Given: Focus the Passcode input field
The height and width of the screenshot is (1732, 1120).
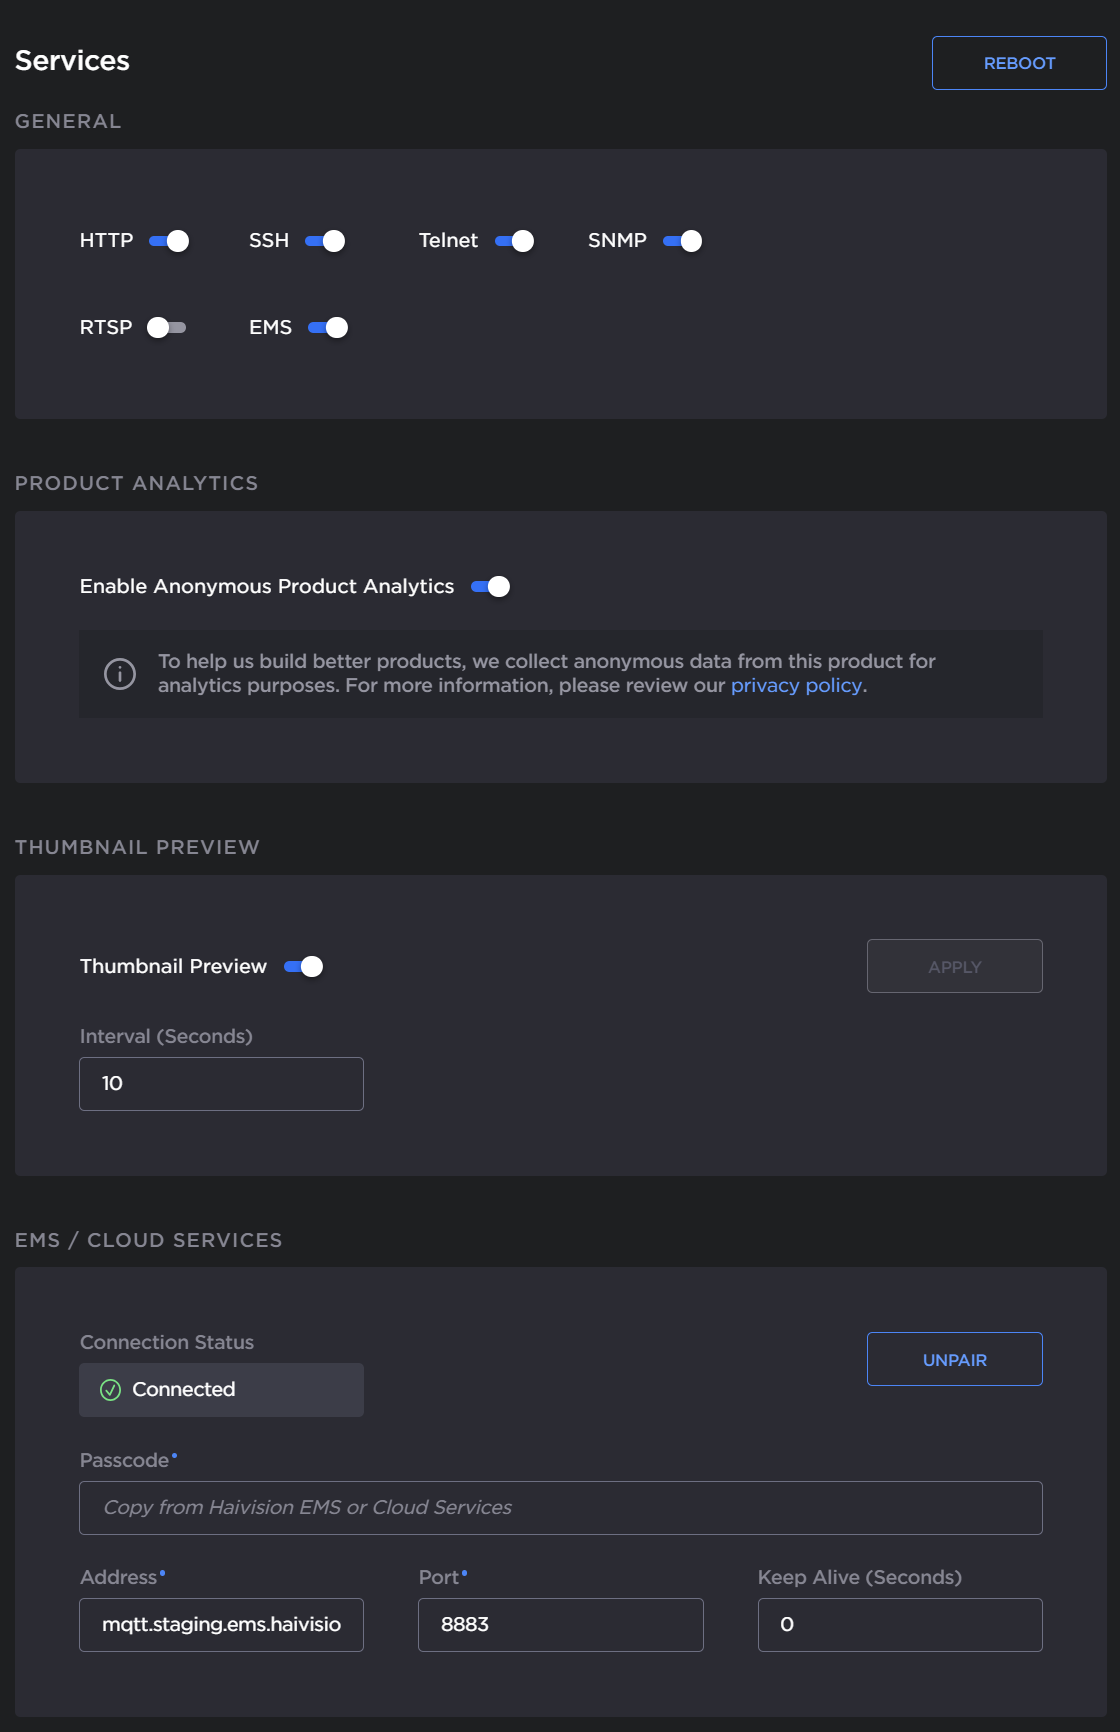Looking at the screenshot, I should coord(560,1508).
